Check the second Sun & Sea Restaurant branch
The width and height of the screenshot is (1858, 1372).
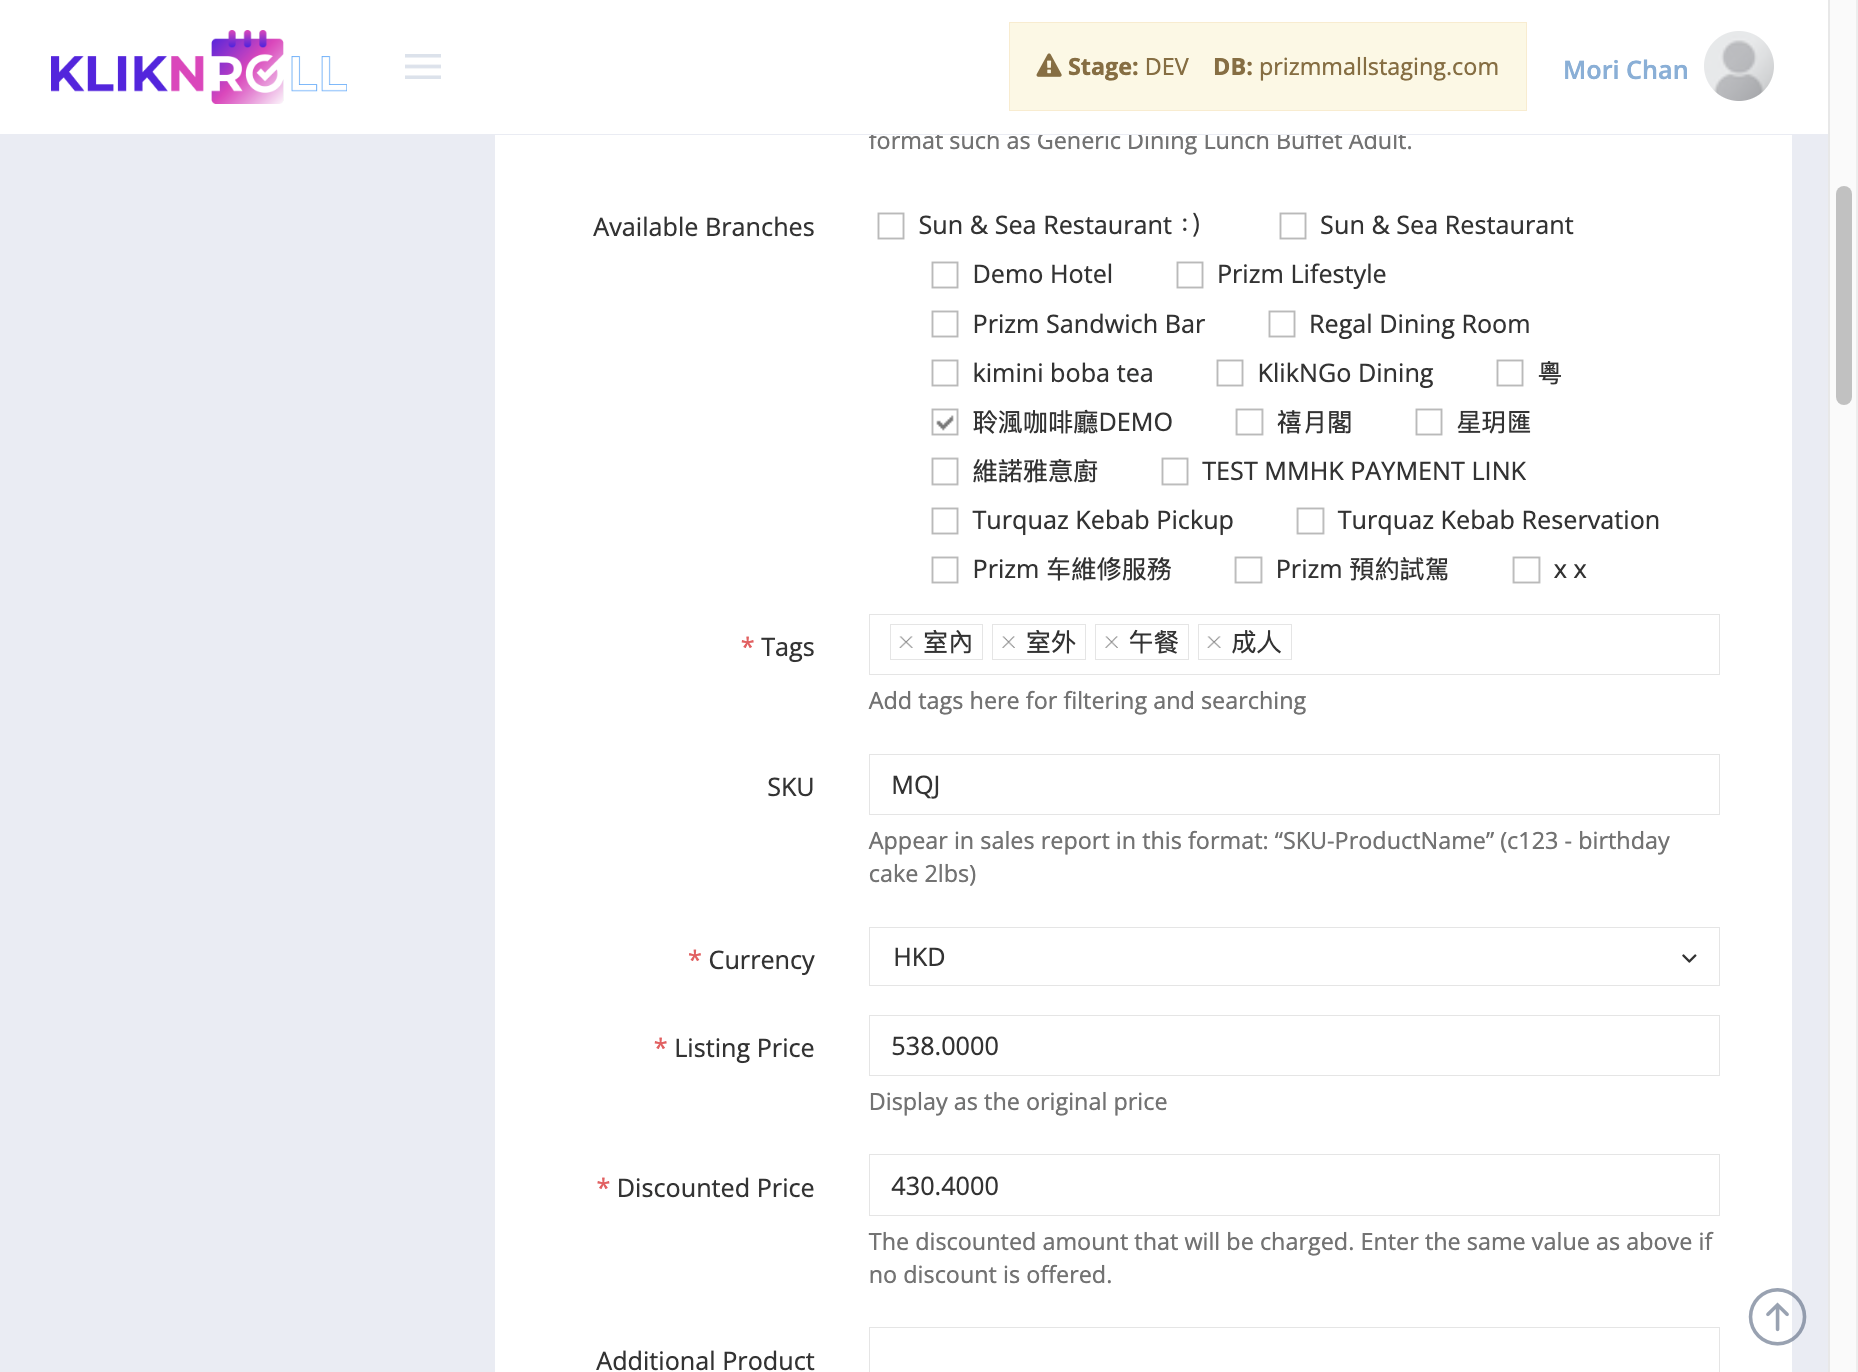[x=1293, y=226]
